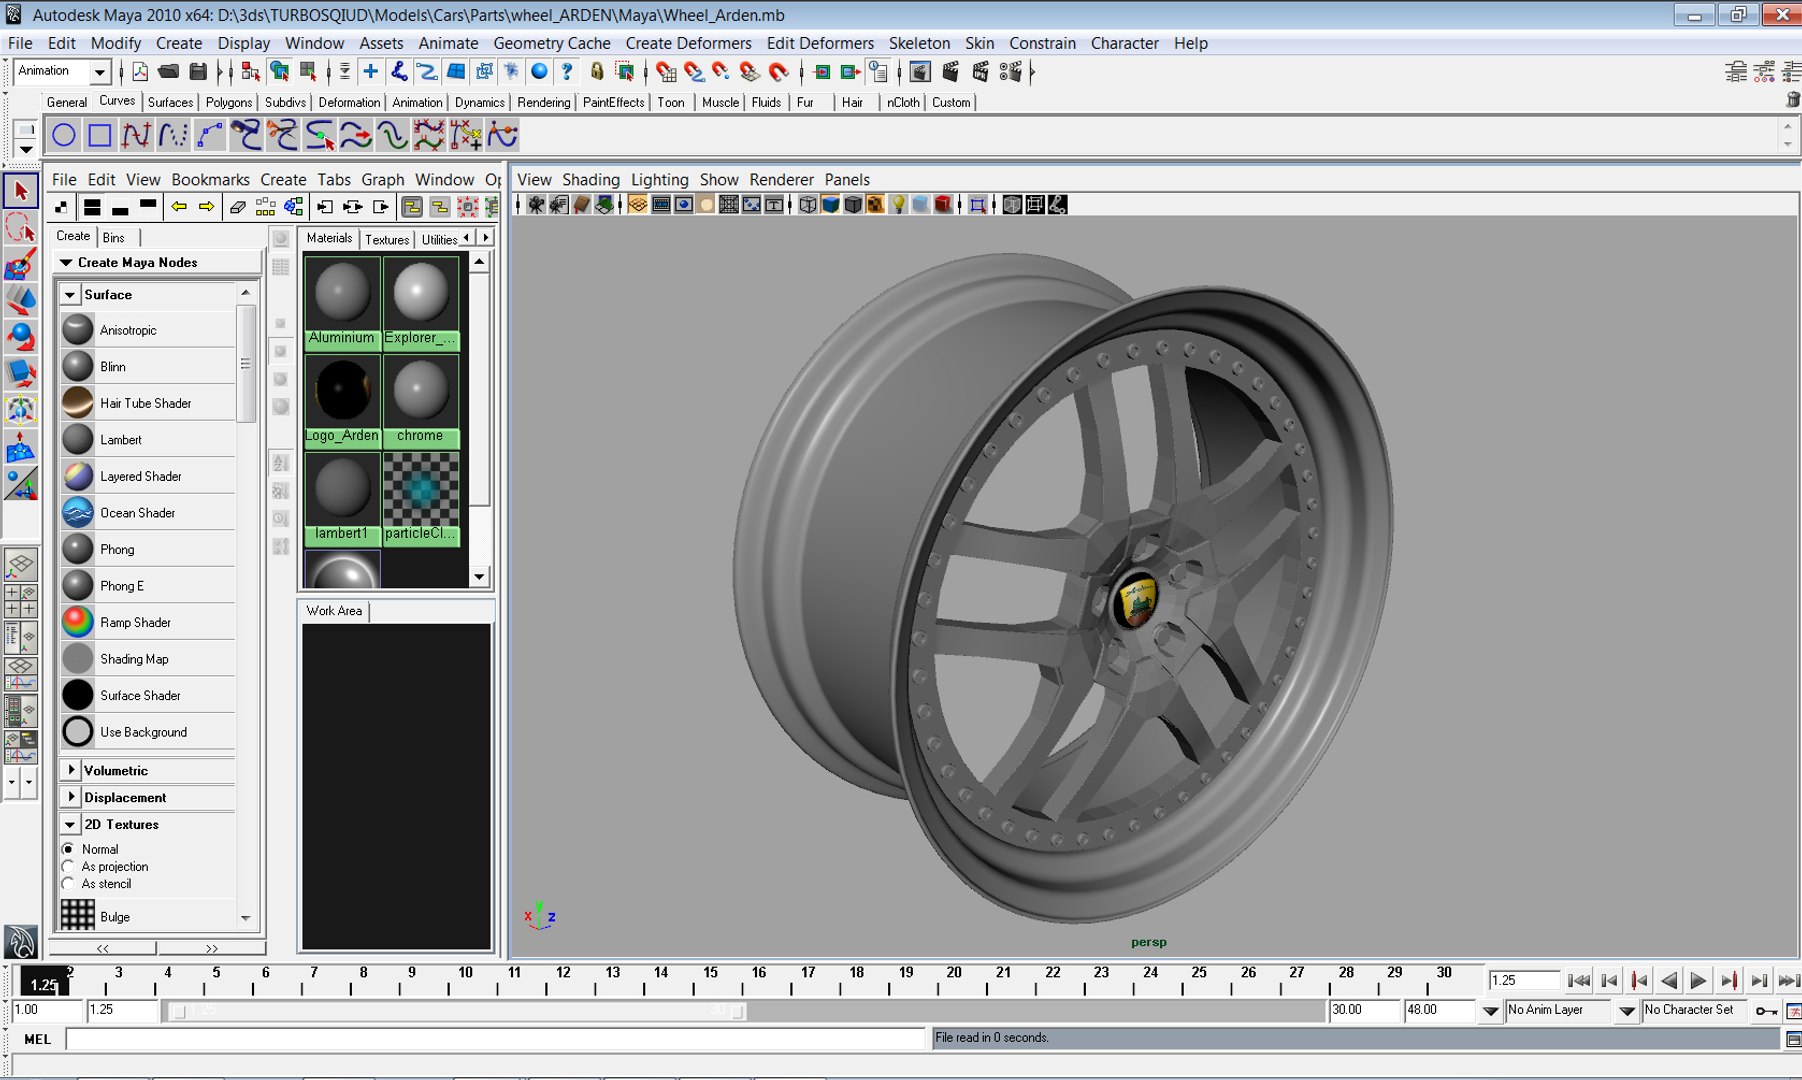Click the Select tool arrow in toolbox
This screenshot has width=1802, height=1080.
[21, 190]
